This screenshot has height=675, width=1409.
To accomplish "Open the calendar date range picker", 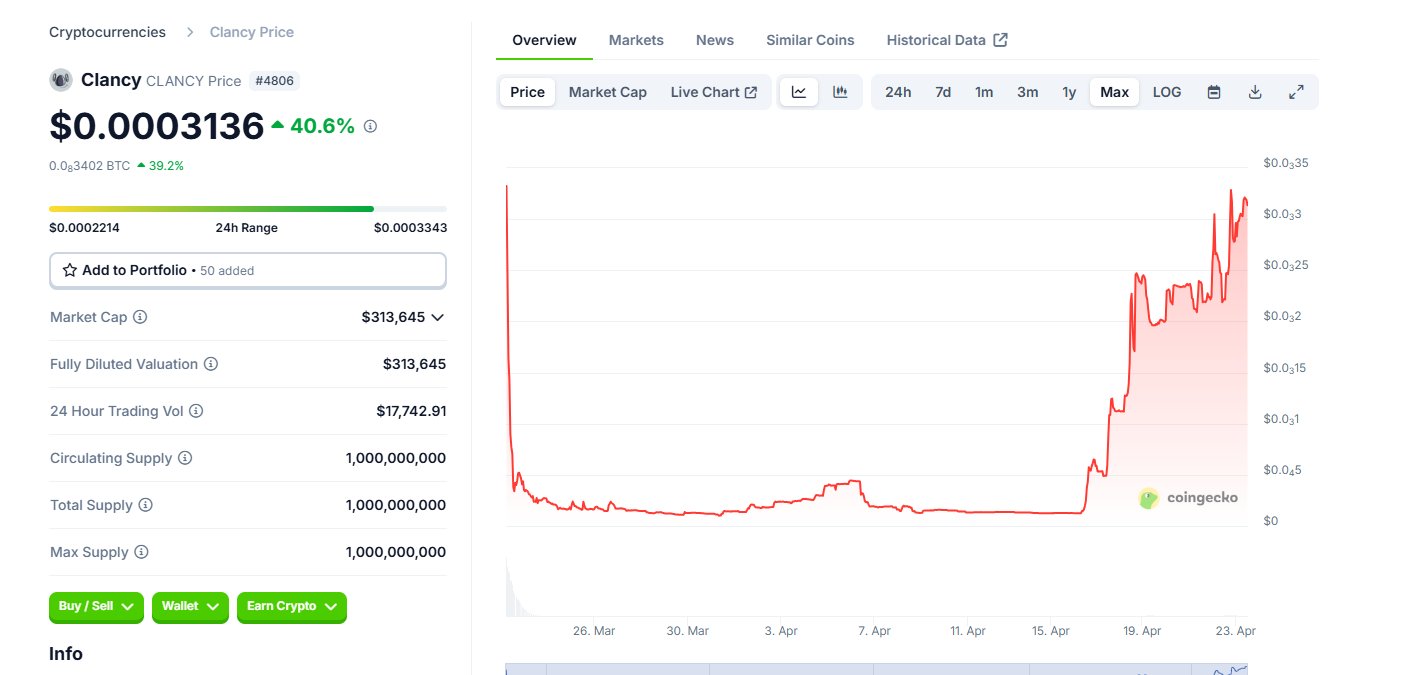I will point(1214,92).
